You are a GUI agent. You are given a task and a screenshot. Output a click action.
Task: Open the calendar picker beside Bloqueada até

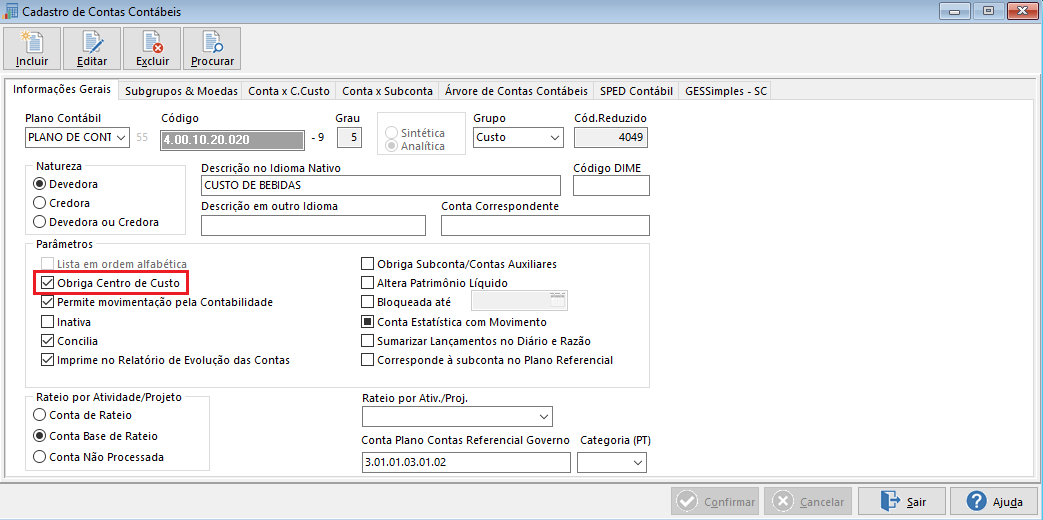point(558,301)
